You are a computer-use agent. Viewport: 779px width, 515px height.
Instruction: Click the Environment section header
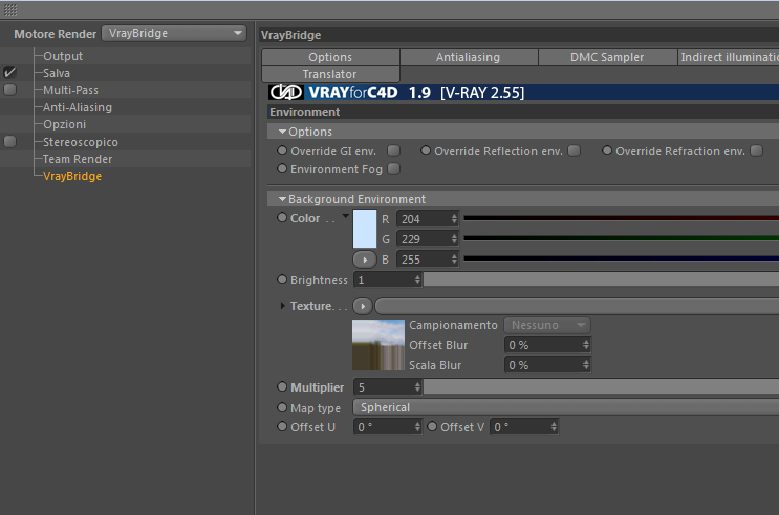point(523,112)
